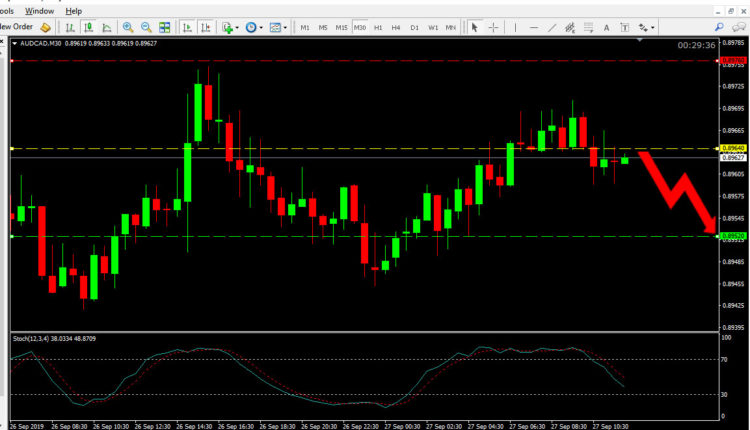Open the arrows objects tool
Viewport: 750px width, 430px height.
643,28
